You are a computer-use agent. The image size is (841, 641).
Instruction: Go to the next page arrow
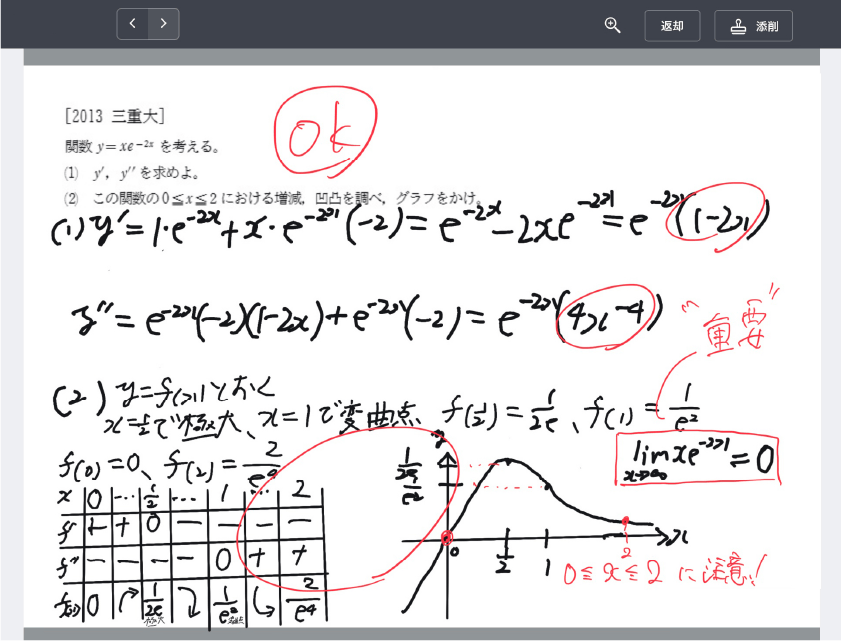[x=163, y=24]
